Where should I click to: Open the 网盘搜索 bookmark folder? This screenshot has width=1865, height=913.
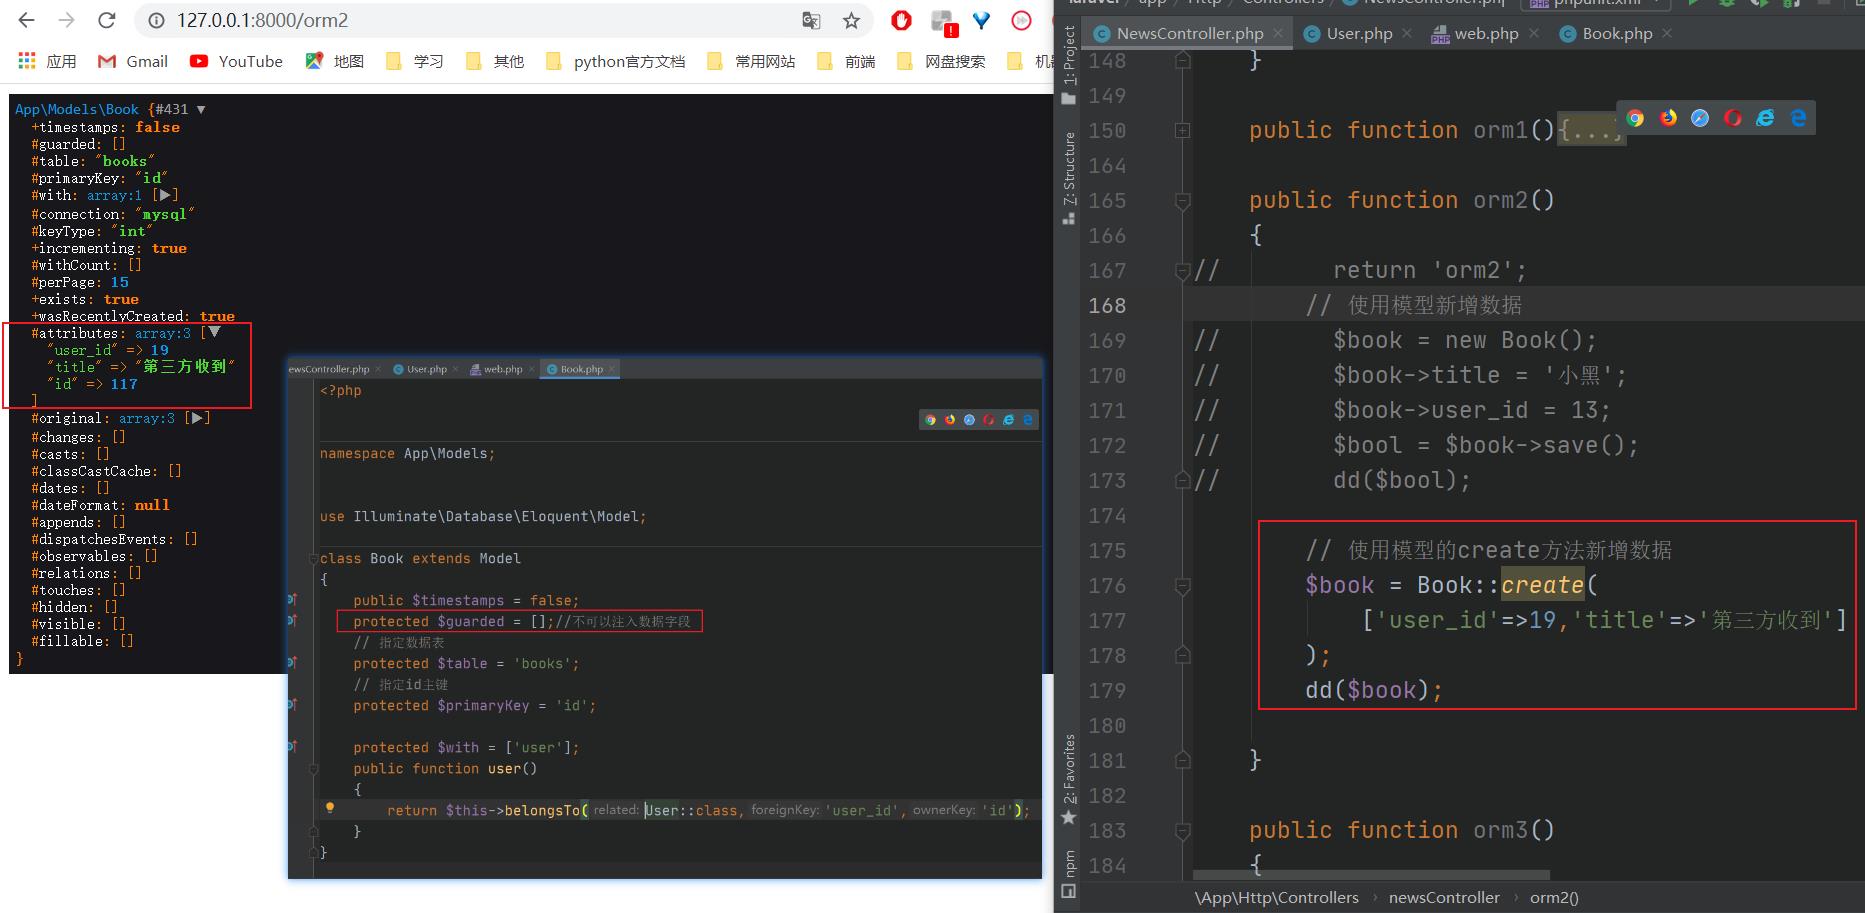pos(941,61)
